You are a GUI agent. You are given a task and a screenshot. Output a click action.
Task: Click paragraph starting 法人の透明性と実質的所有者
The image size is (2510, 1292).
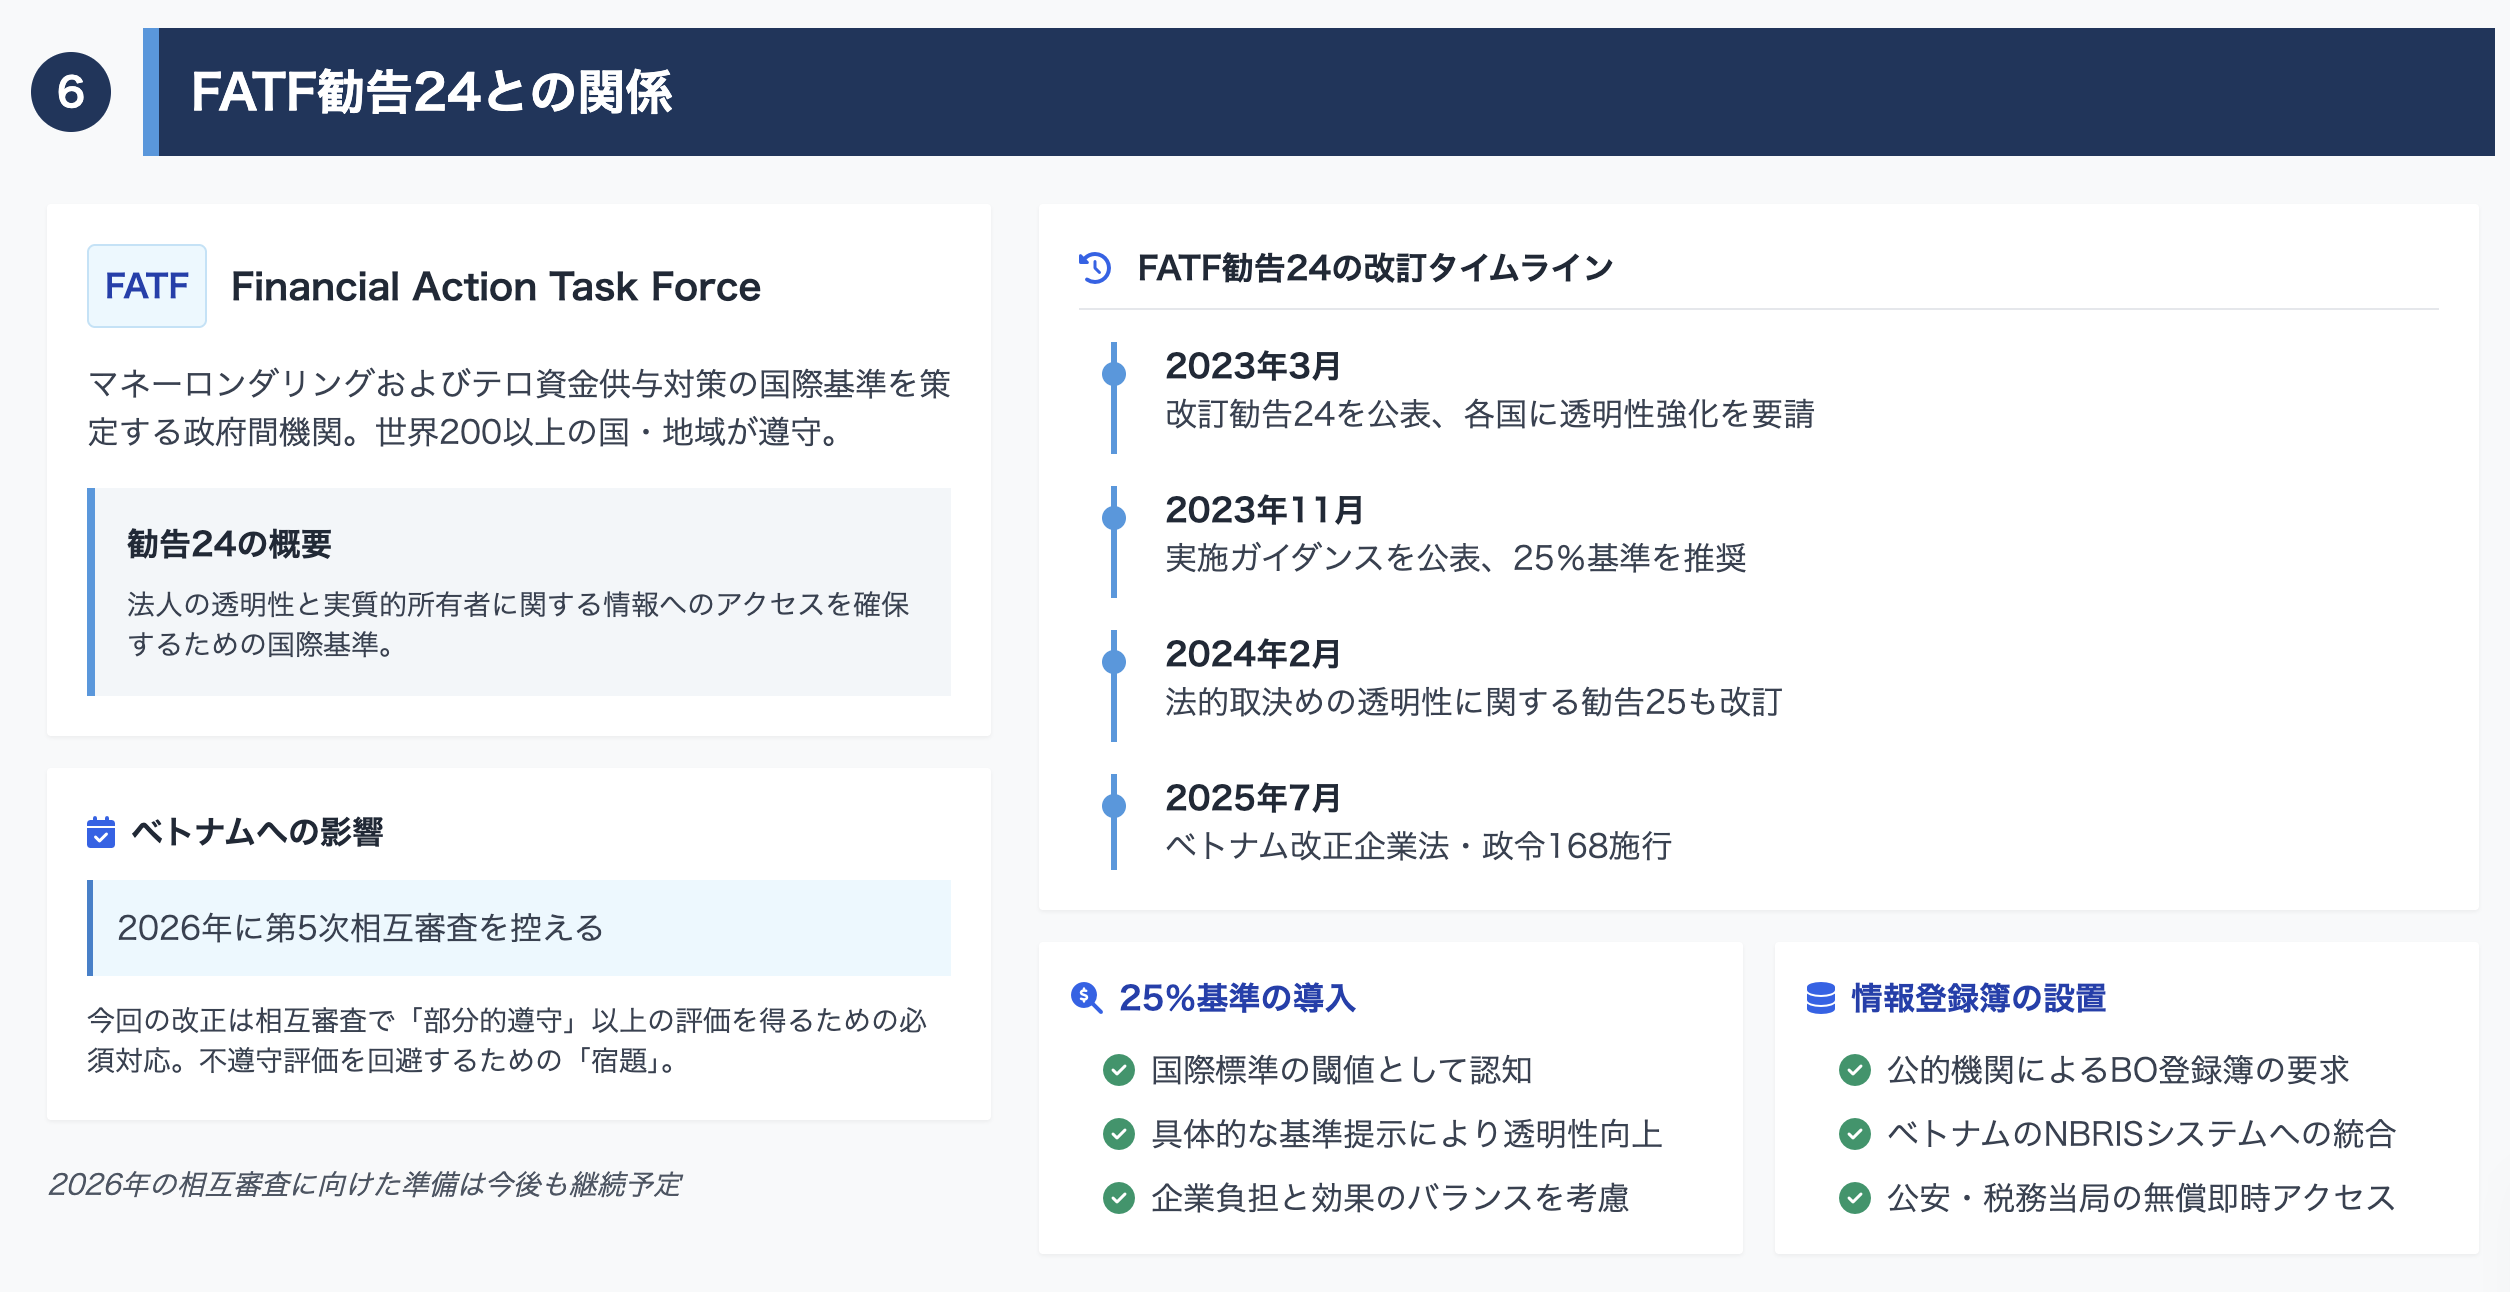point(519,624)
